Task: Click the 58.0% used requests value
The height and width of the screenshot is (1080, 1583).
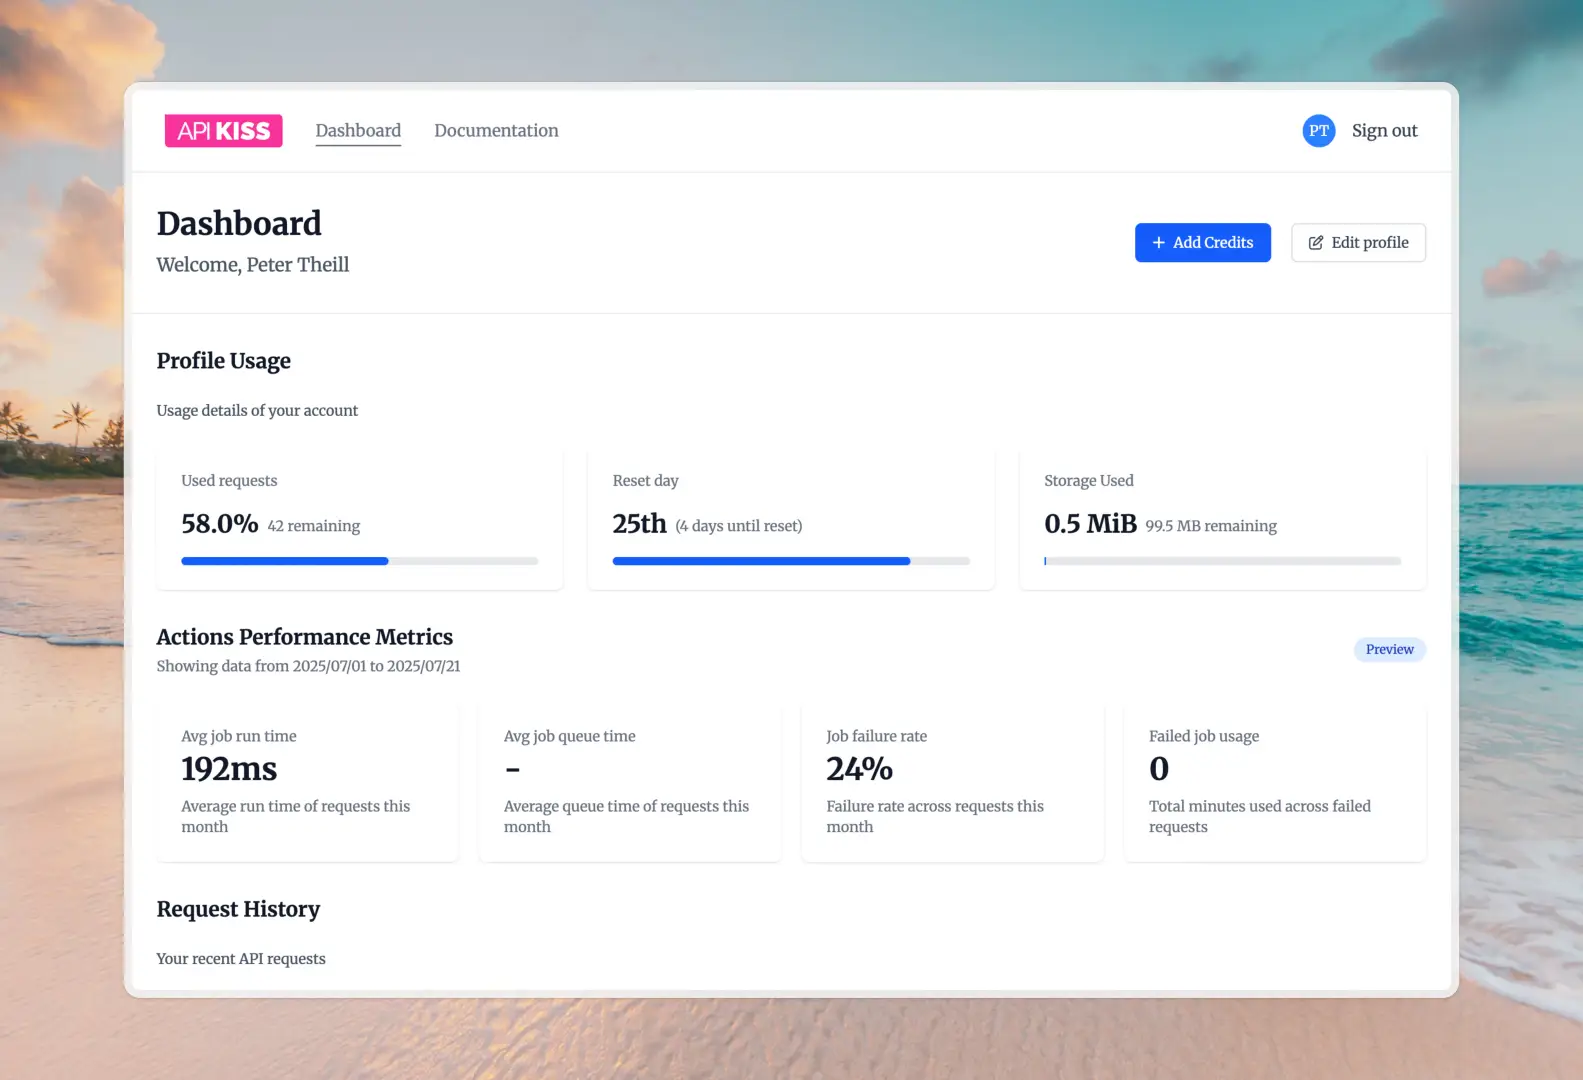Action: (x=220, y=524)
